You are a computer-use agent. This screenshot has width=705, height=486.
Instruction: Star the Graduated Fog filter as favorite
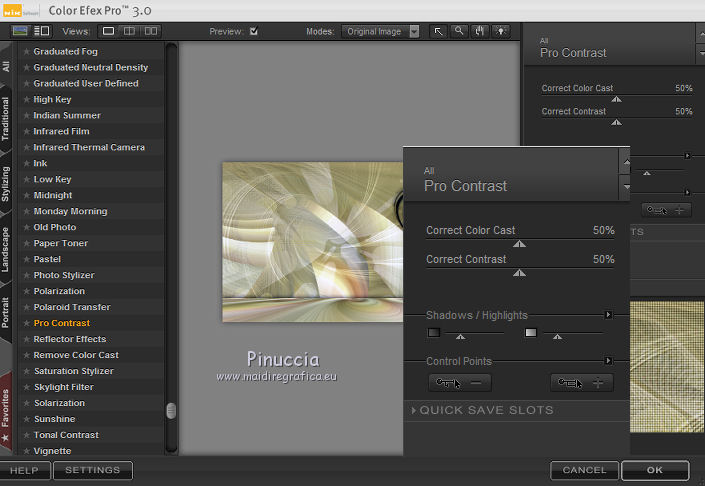point(27,52)
